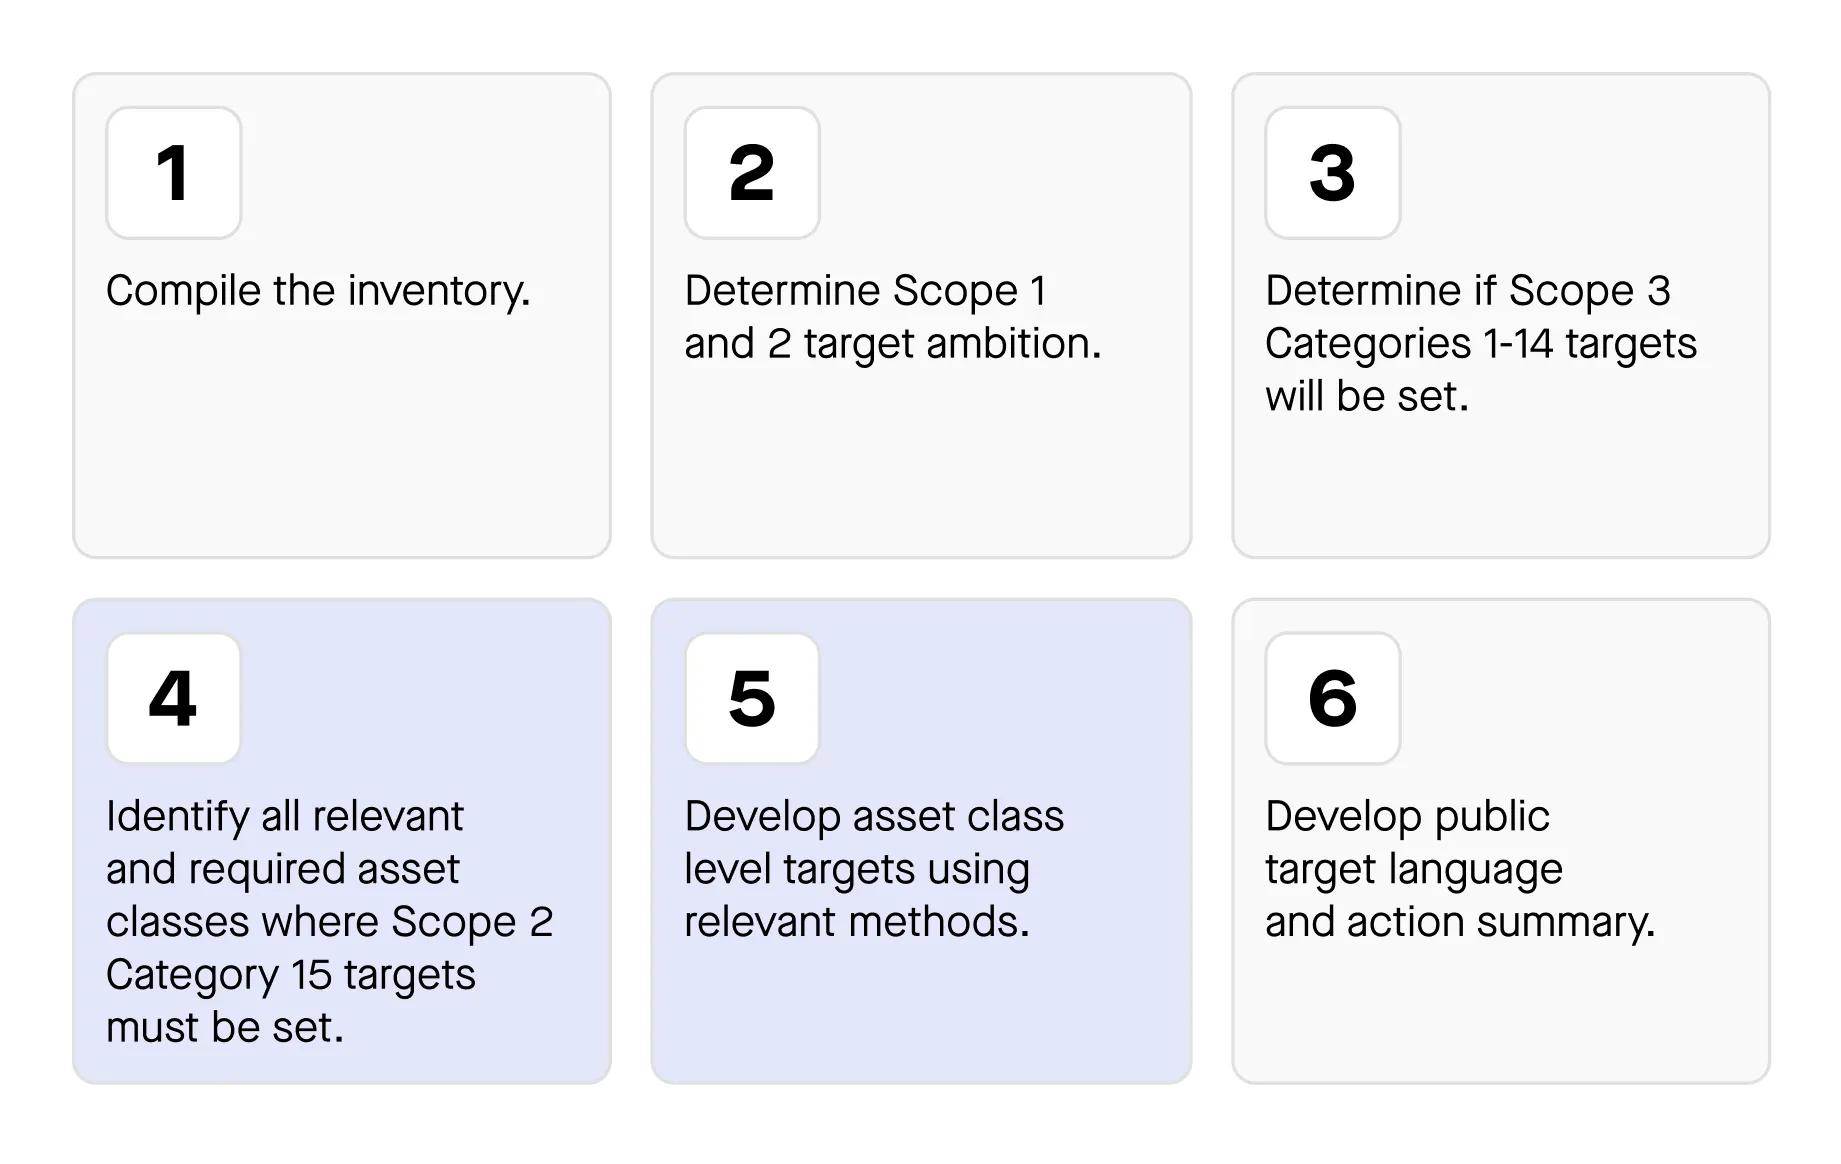The width and height of the screenshot is (1841, 1164).
Task: Click "Develop public target language" text
Action: [1412, 842]
